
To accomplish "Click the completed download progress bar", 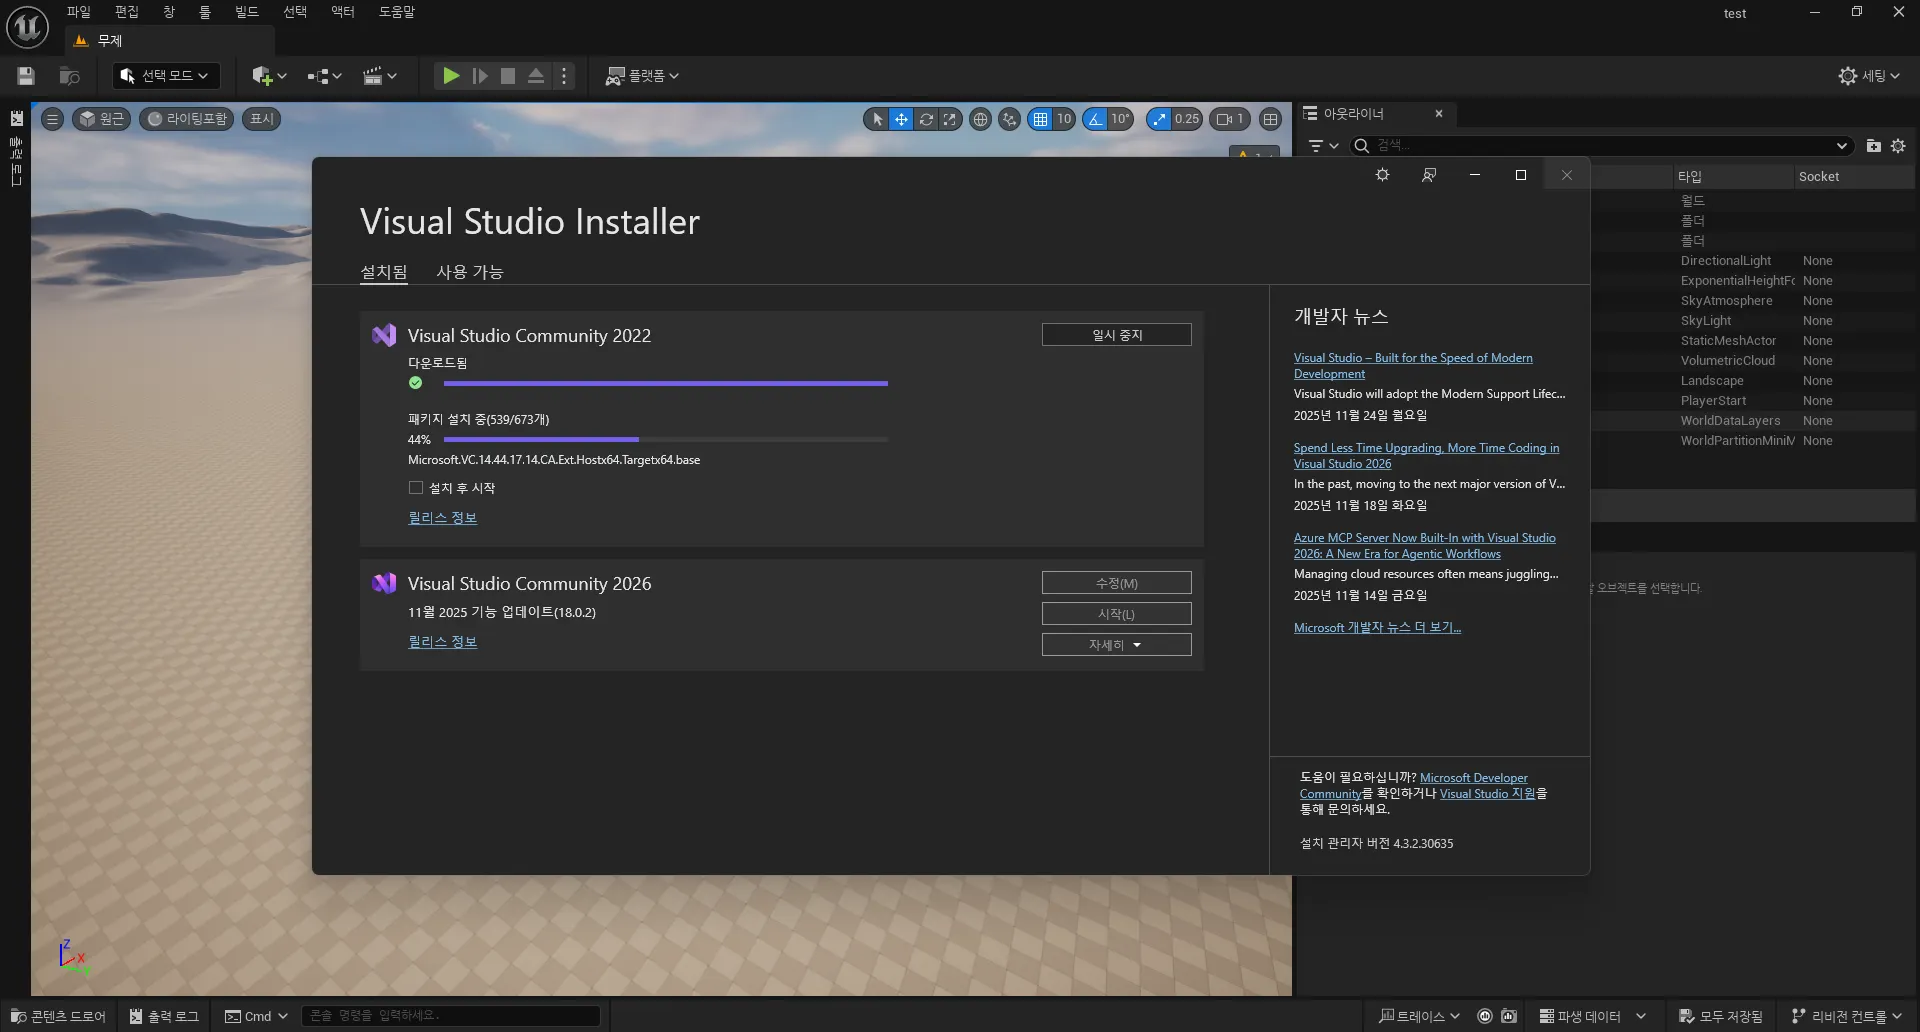I will [666, 383].
